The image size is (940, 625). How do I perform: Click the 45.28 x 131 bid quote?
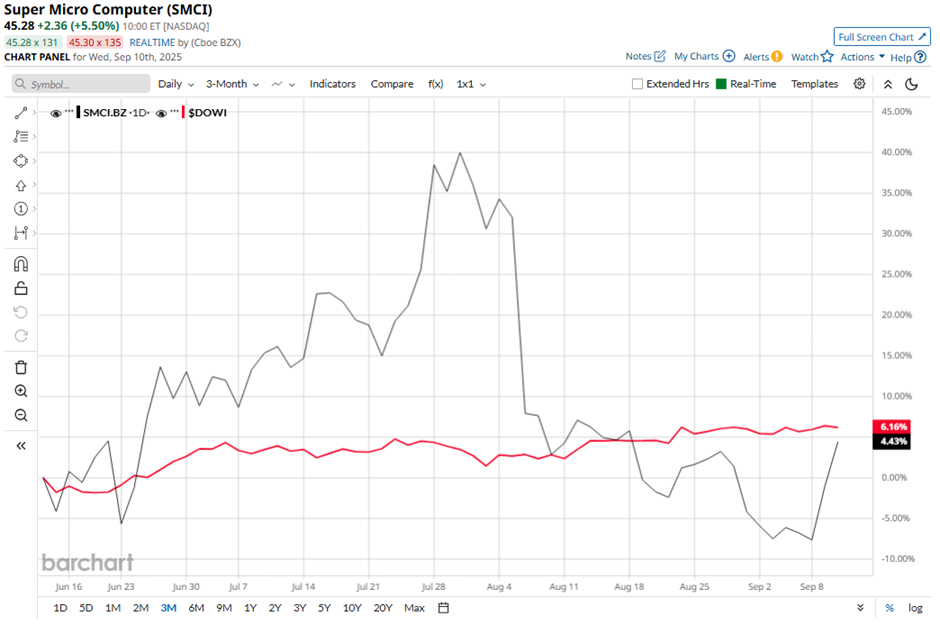[32, 43]
